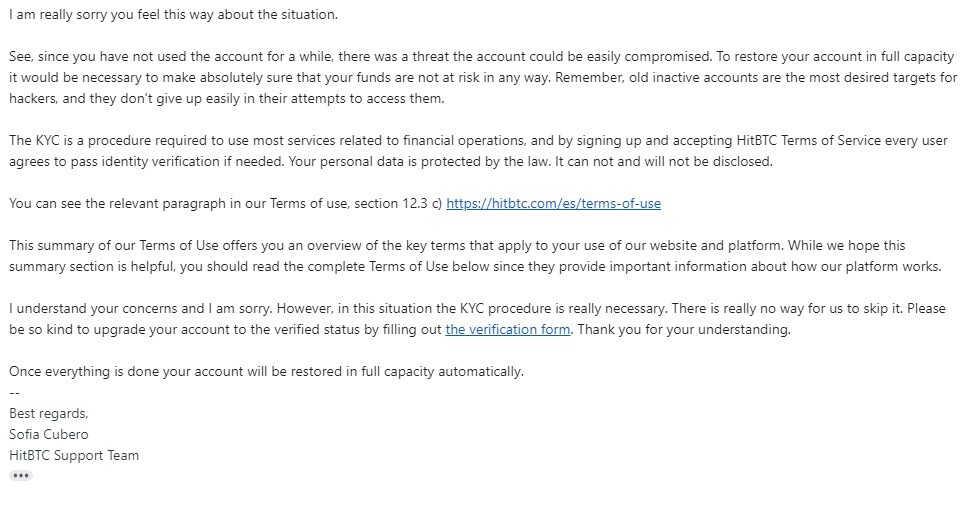
Task: Click the HitBTC Support Team signature line
Action: coord(74,455)
